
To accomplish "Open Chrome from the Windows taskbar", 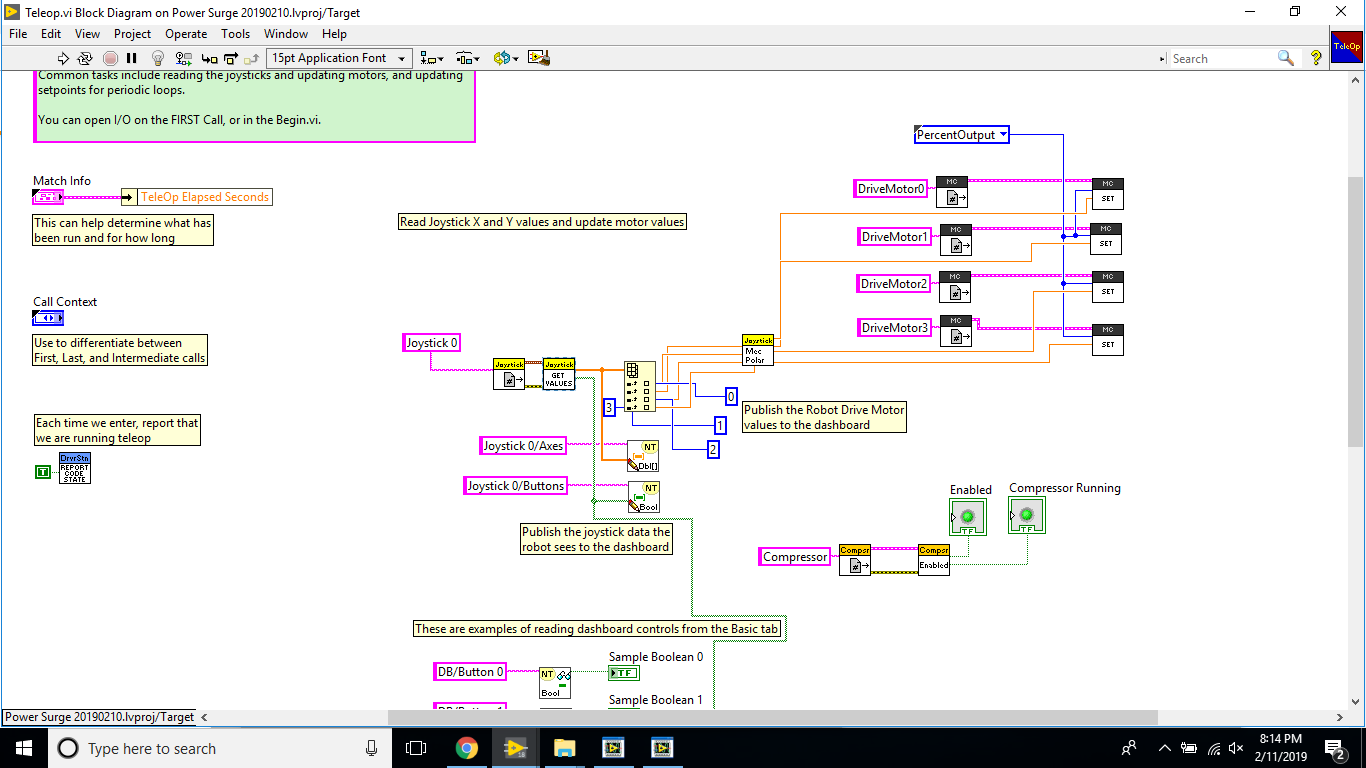I will coord(466,748).
